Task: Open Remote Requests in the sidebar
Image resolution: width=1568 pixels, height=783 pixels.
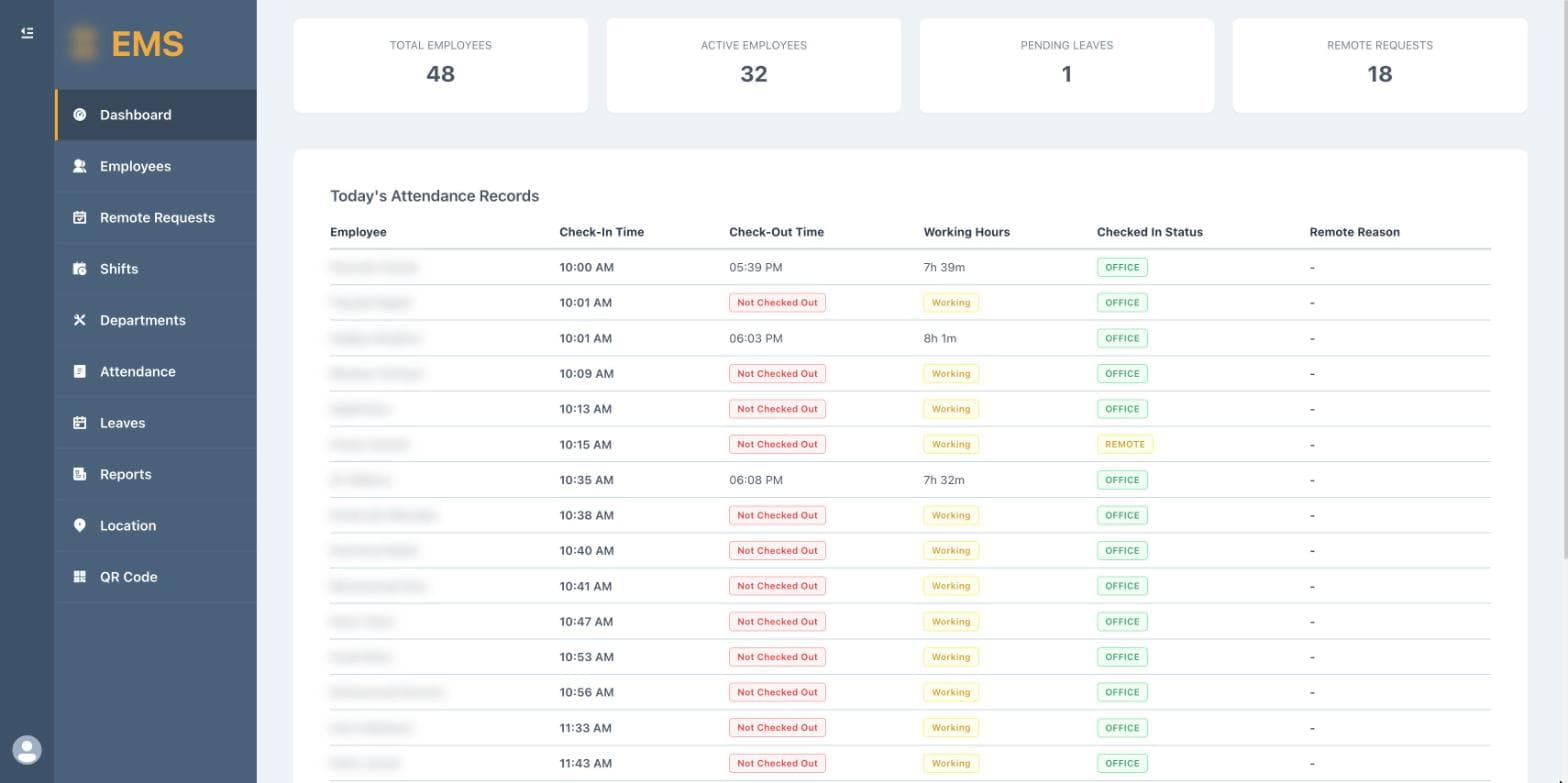Action: [156, 217]
